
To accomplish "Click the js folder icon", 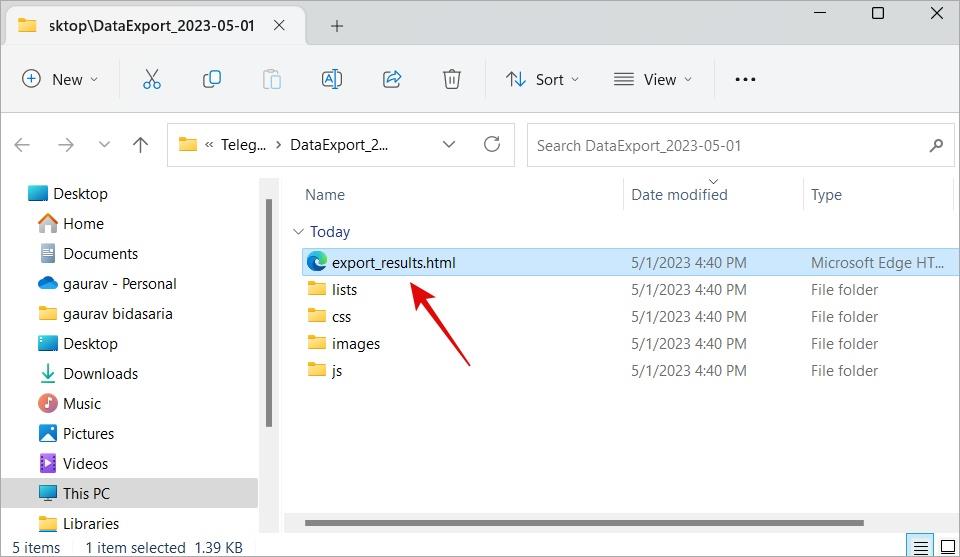I will tap(317, 370).
